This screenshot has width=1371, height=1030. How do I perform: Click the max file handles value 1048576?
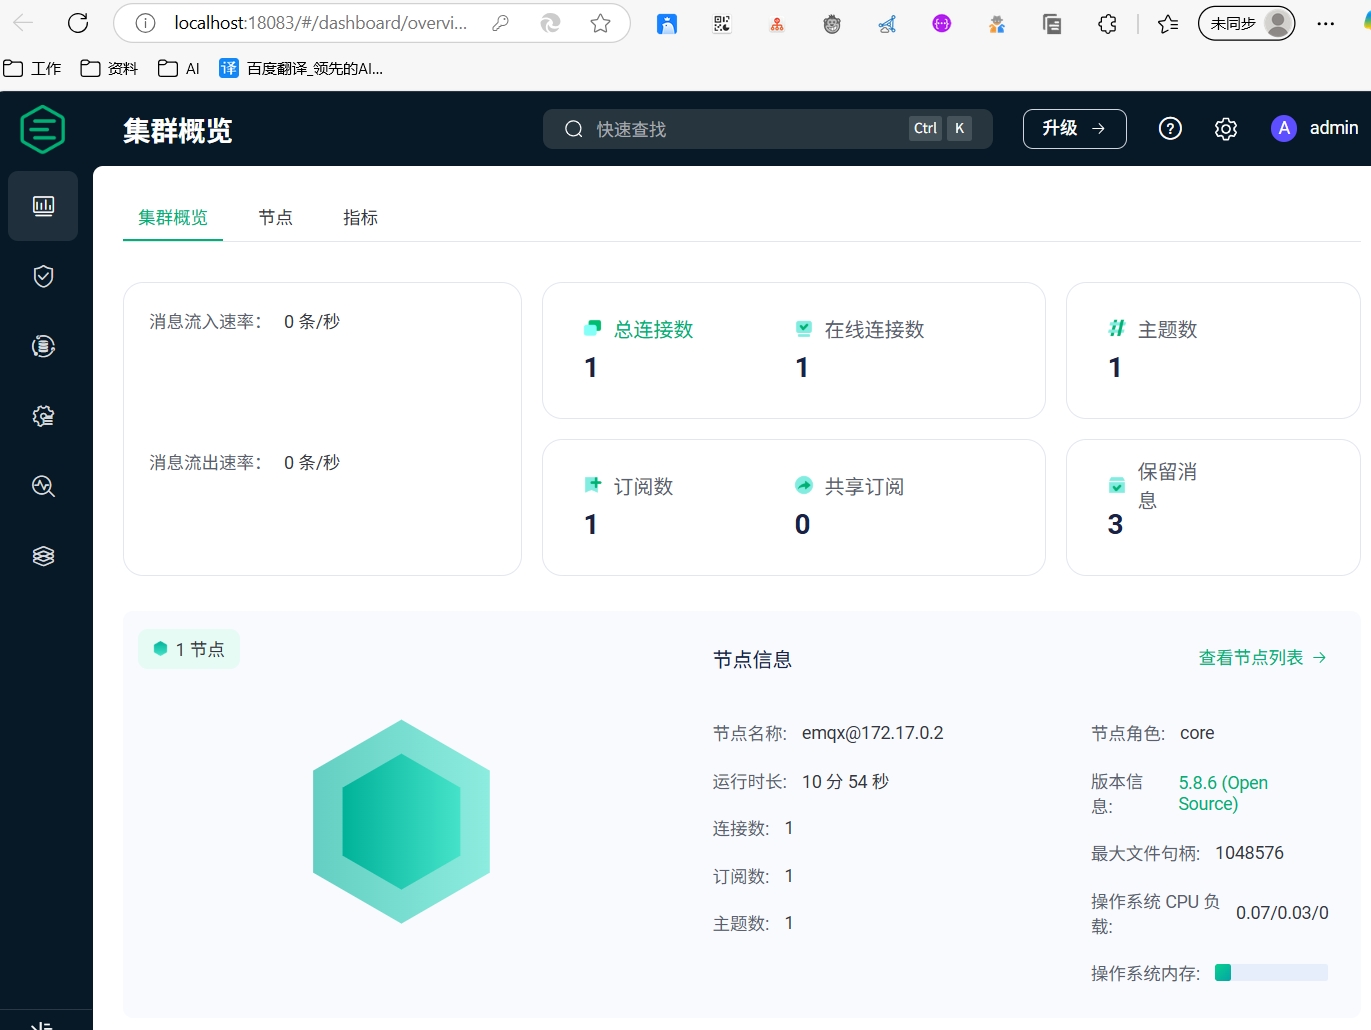point(1250,853)
